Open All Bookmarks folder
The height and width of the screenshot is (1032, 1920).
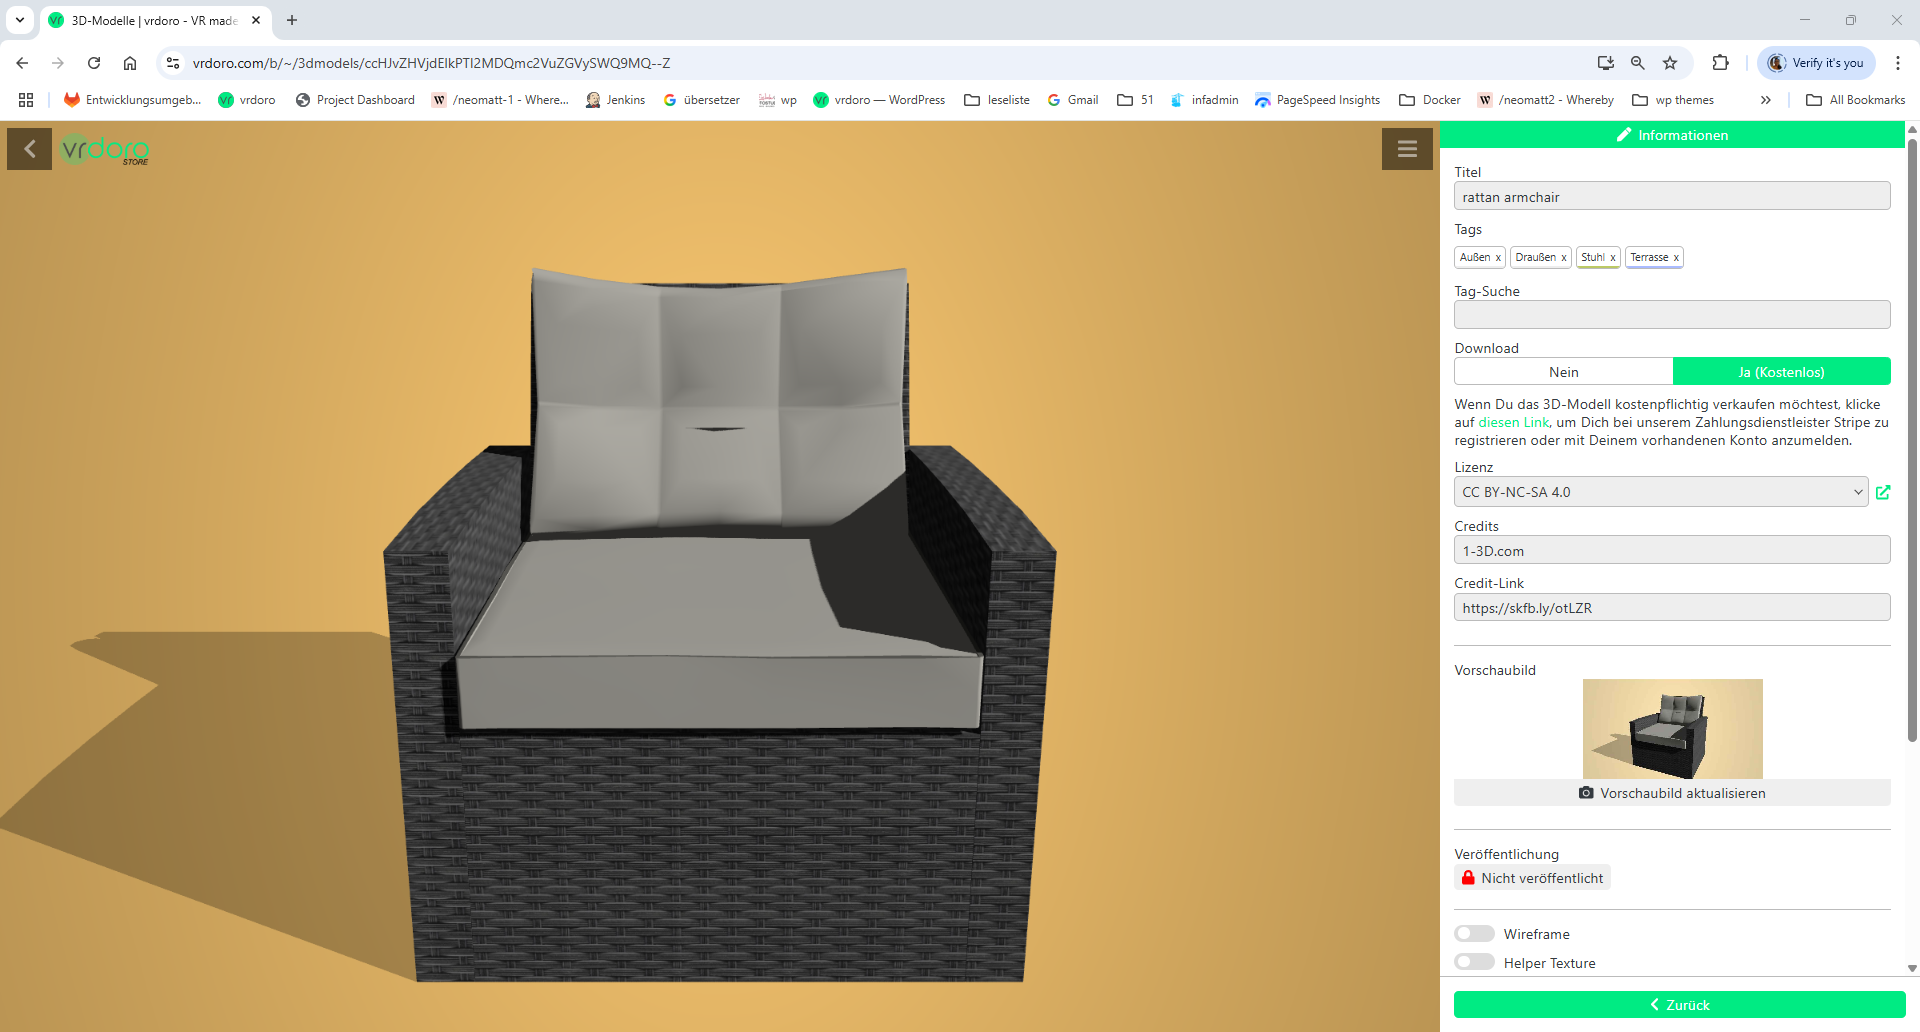[1856, 100]
